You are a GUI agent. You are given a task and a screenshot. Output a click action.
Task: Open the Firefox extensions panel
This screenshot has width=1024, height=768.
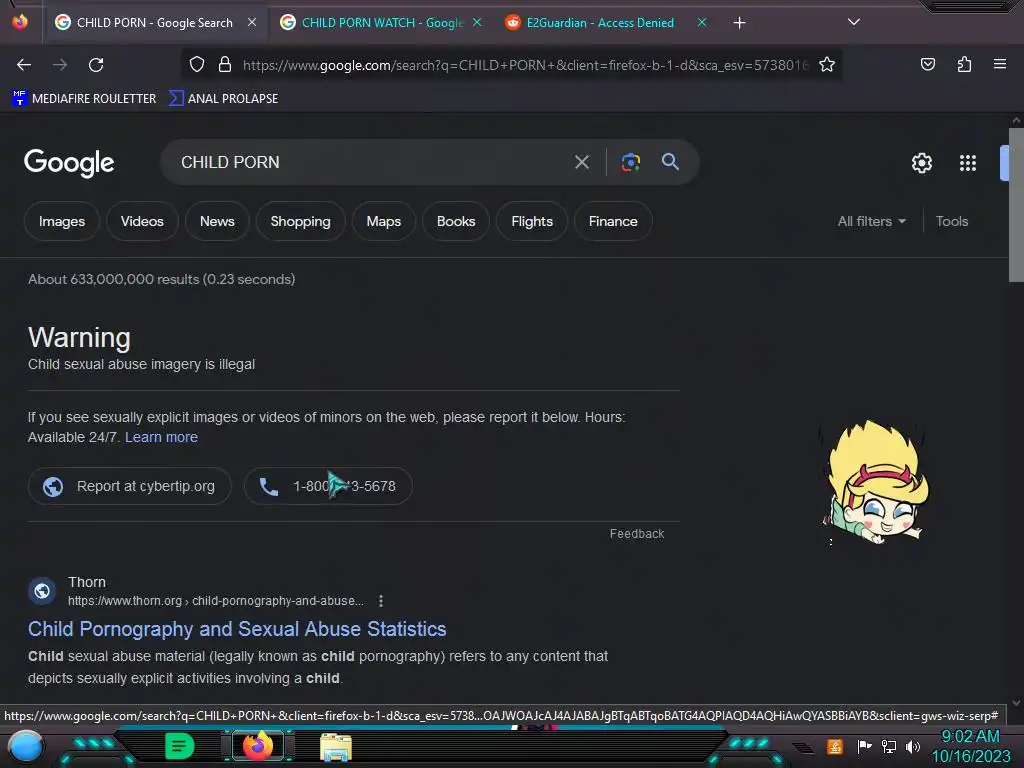(964, 64)
